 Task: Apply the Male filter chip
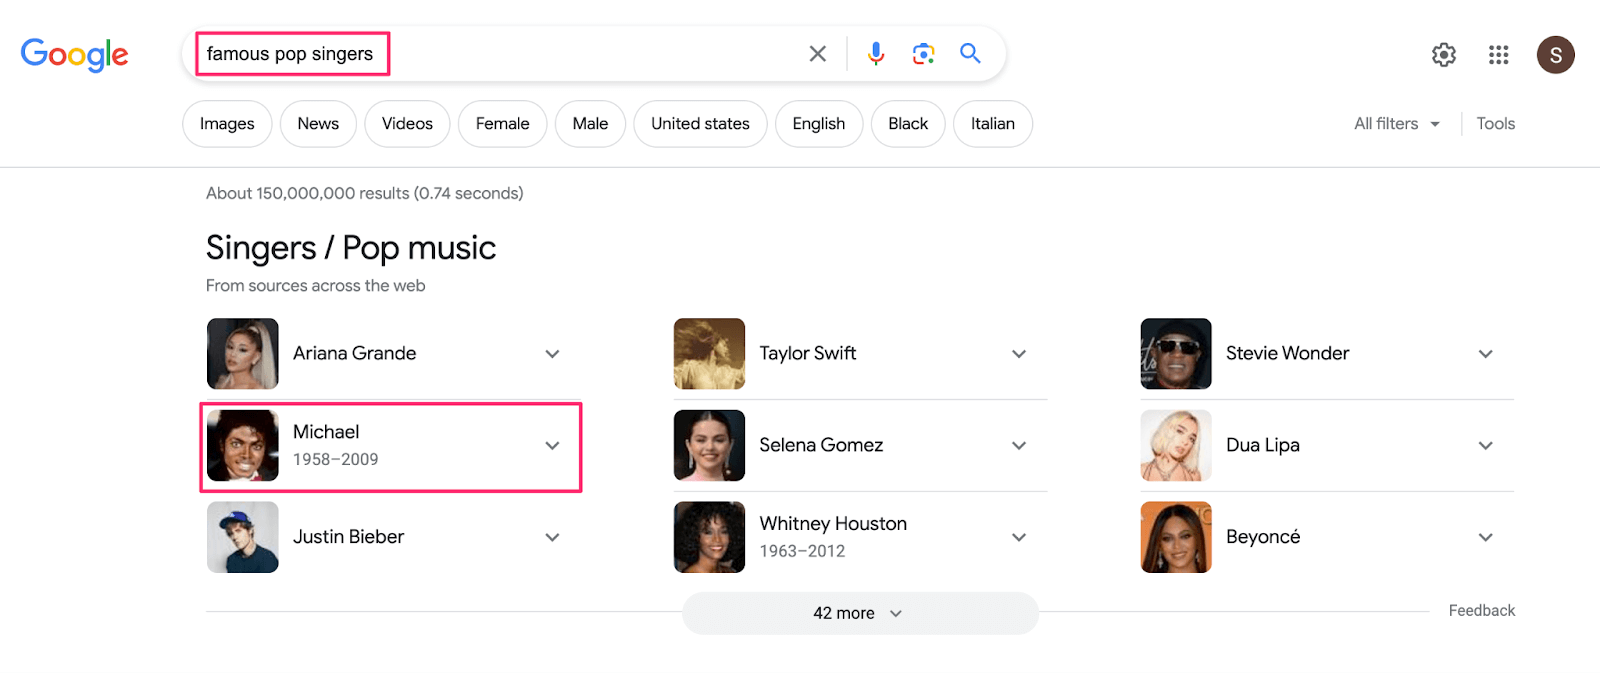click(590, 124)
